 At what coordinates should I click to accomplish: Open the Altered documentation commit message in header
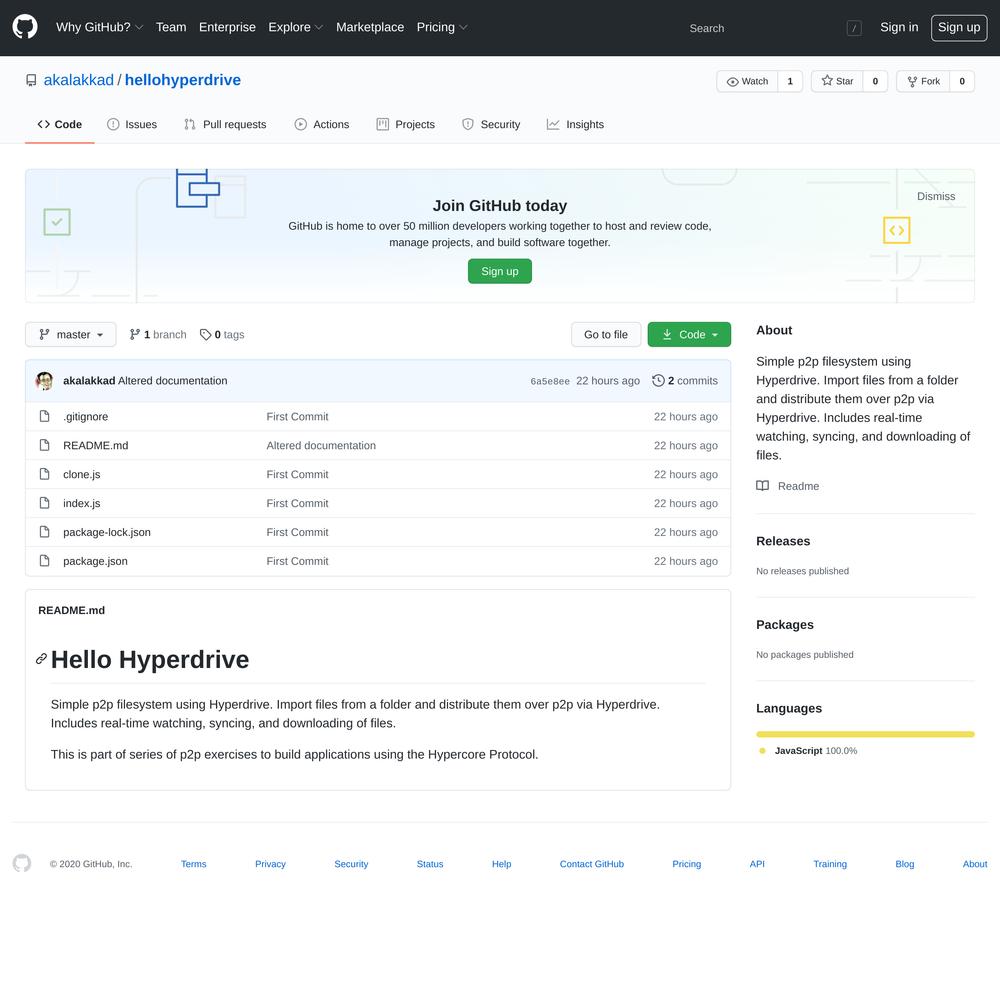tap(173, 381)
